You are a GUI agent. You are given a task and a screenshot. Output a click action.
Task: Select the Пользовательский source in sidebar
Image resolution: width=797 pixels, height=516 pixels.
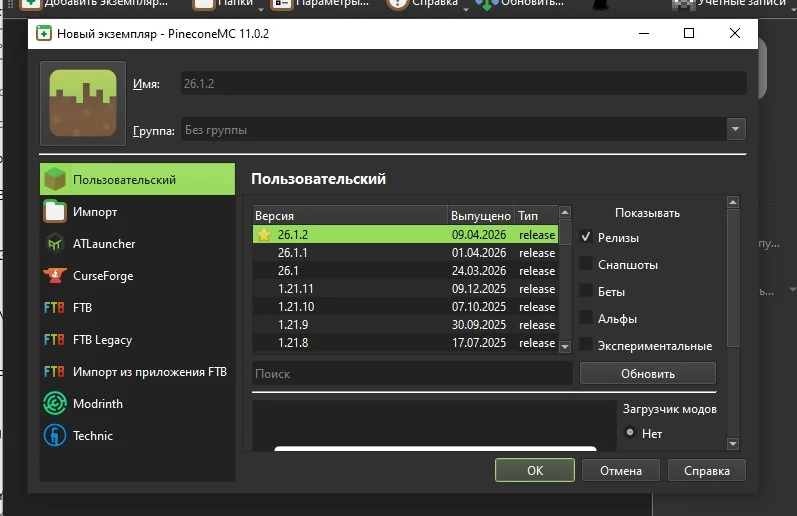(137, 179)
